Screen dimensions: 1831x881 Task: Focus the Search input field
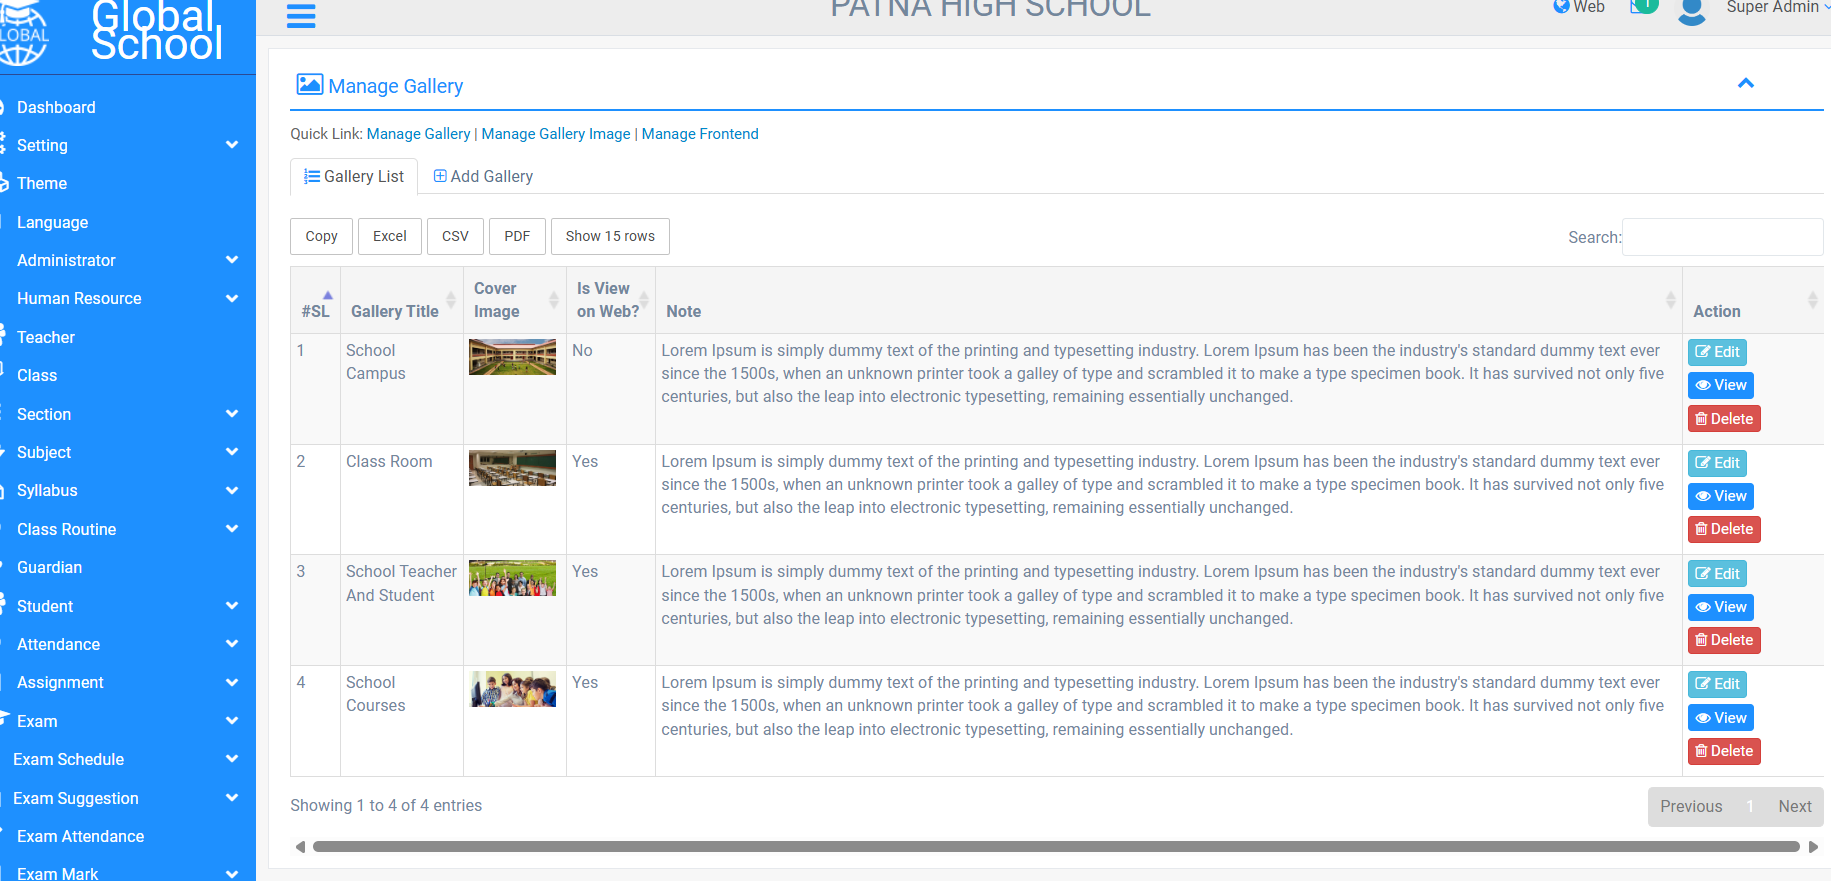point(1722,237)
